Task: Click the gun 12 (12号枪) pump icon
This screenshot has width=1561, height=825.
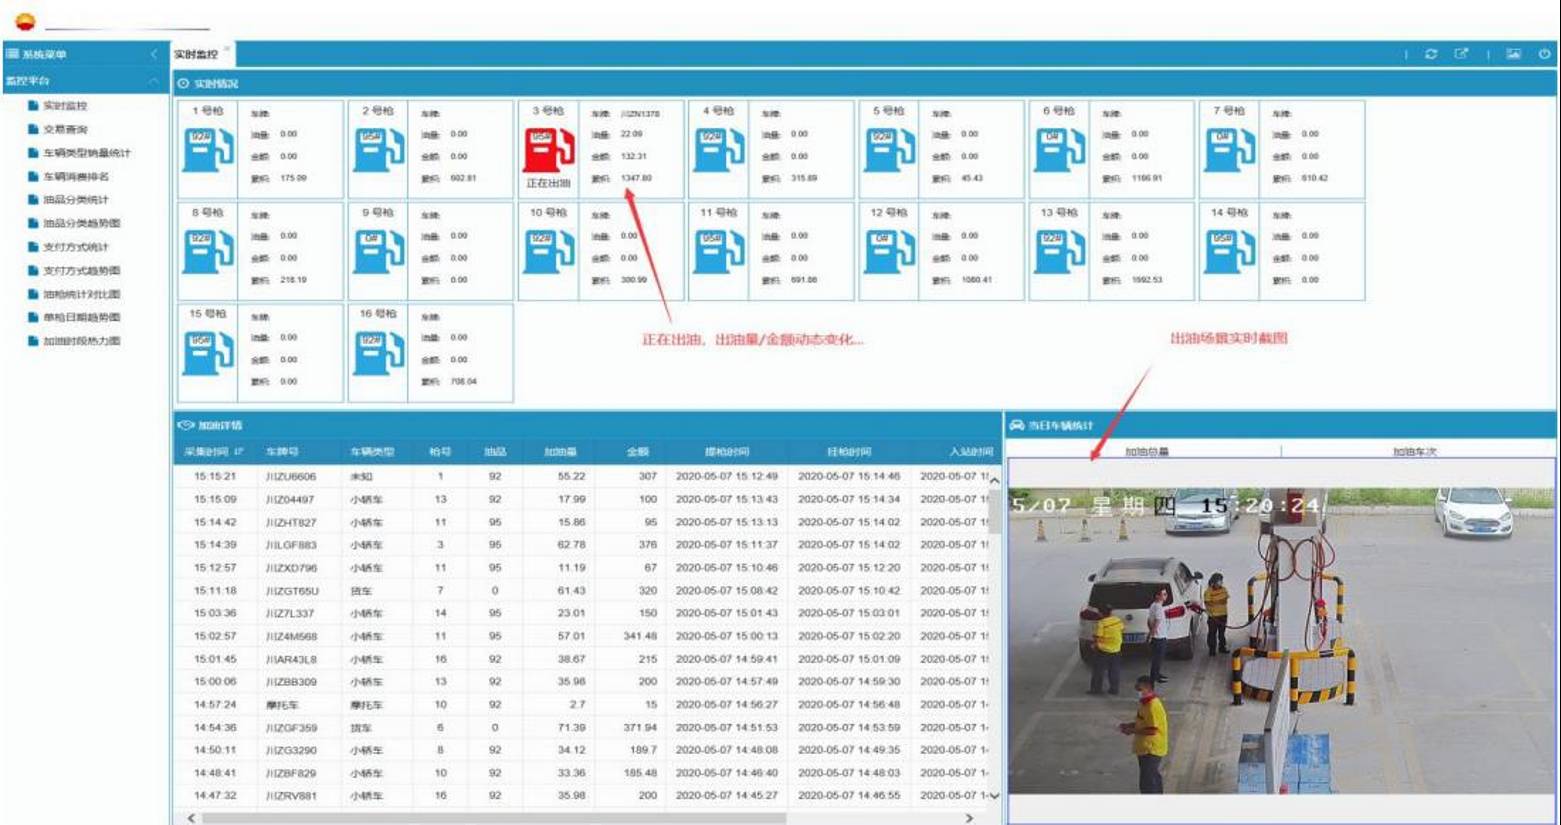Action: coord(888,251)
